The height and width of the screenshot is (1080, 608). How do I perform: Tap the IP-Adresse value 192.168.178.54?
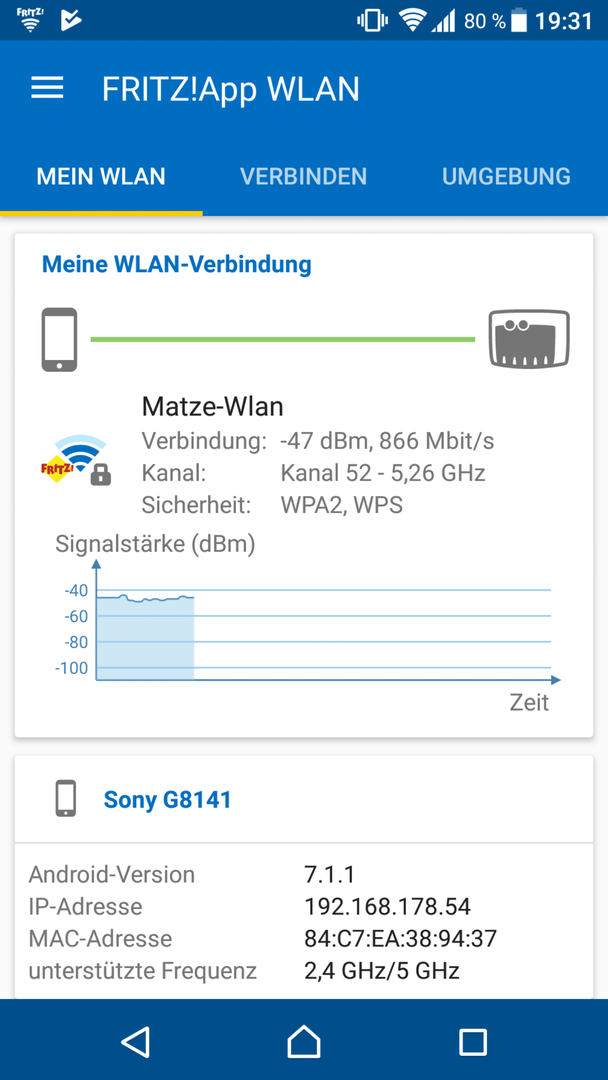pos(387,906)
